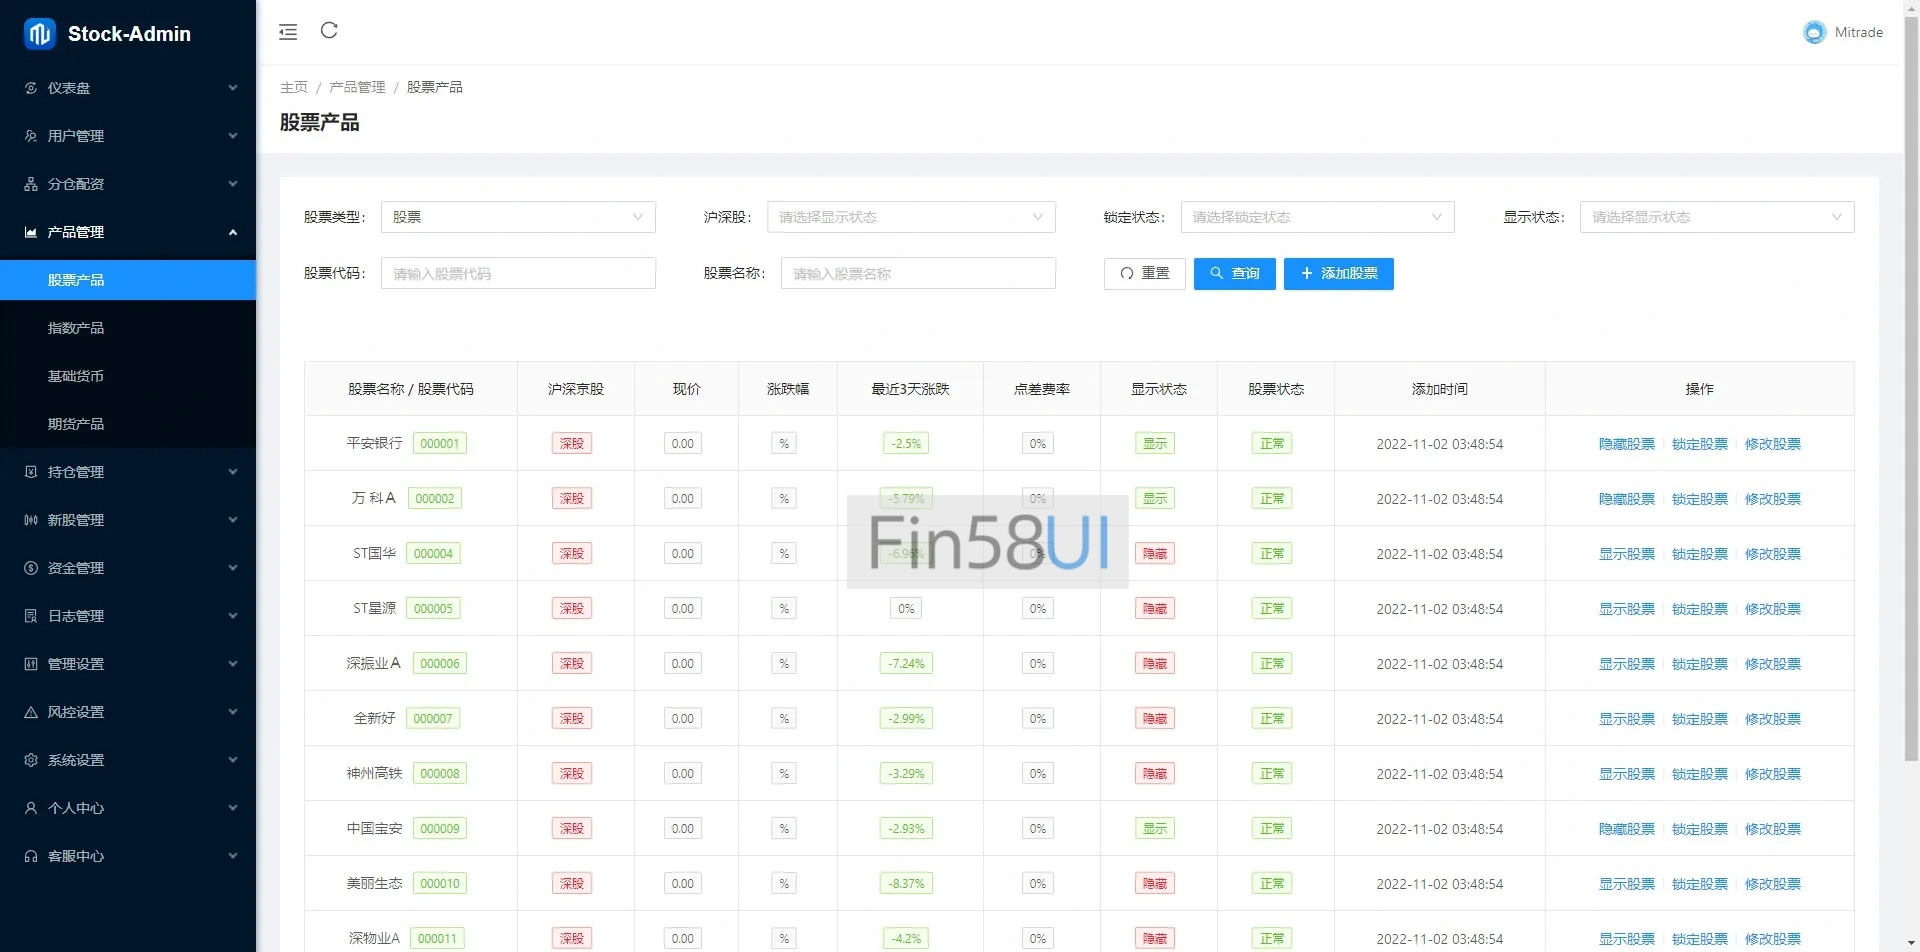Click the 添加股票 button
The width and height of the screenshot is (1920, 952).
(x=1338, y=274)
